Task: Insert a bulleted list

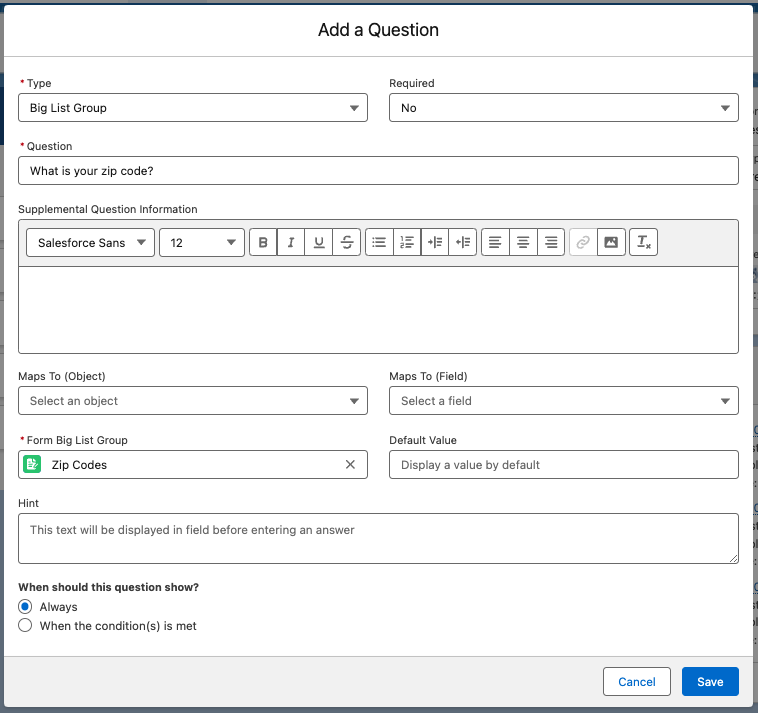Action: coord(379,242)
